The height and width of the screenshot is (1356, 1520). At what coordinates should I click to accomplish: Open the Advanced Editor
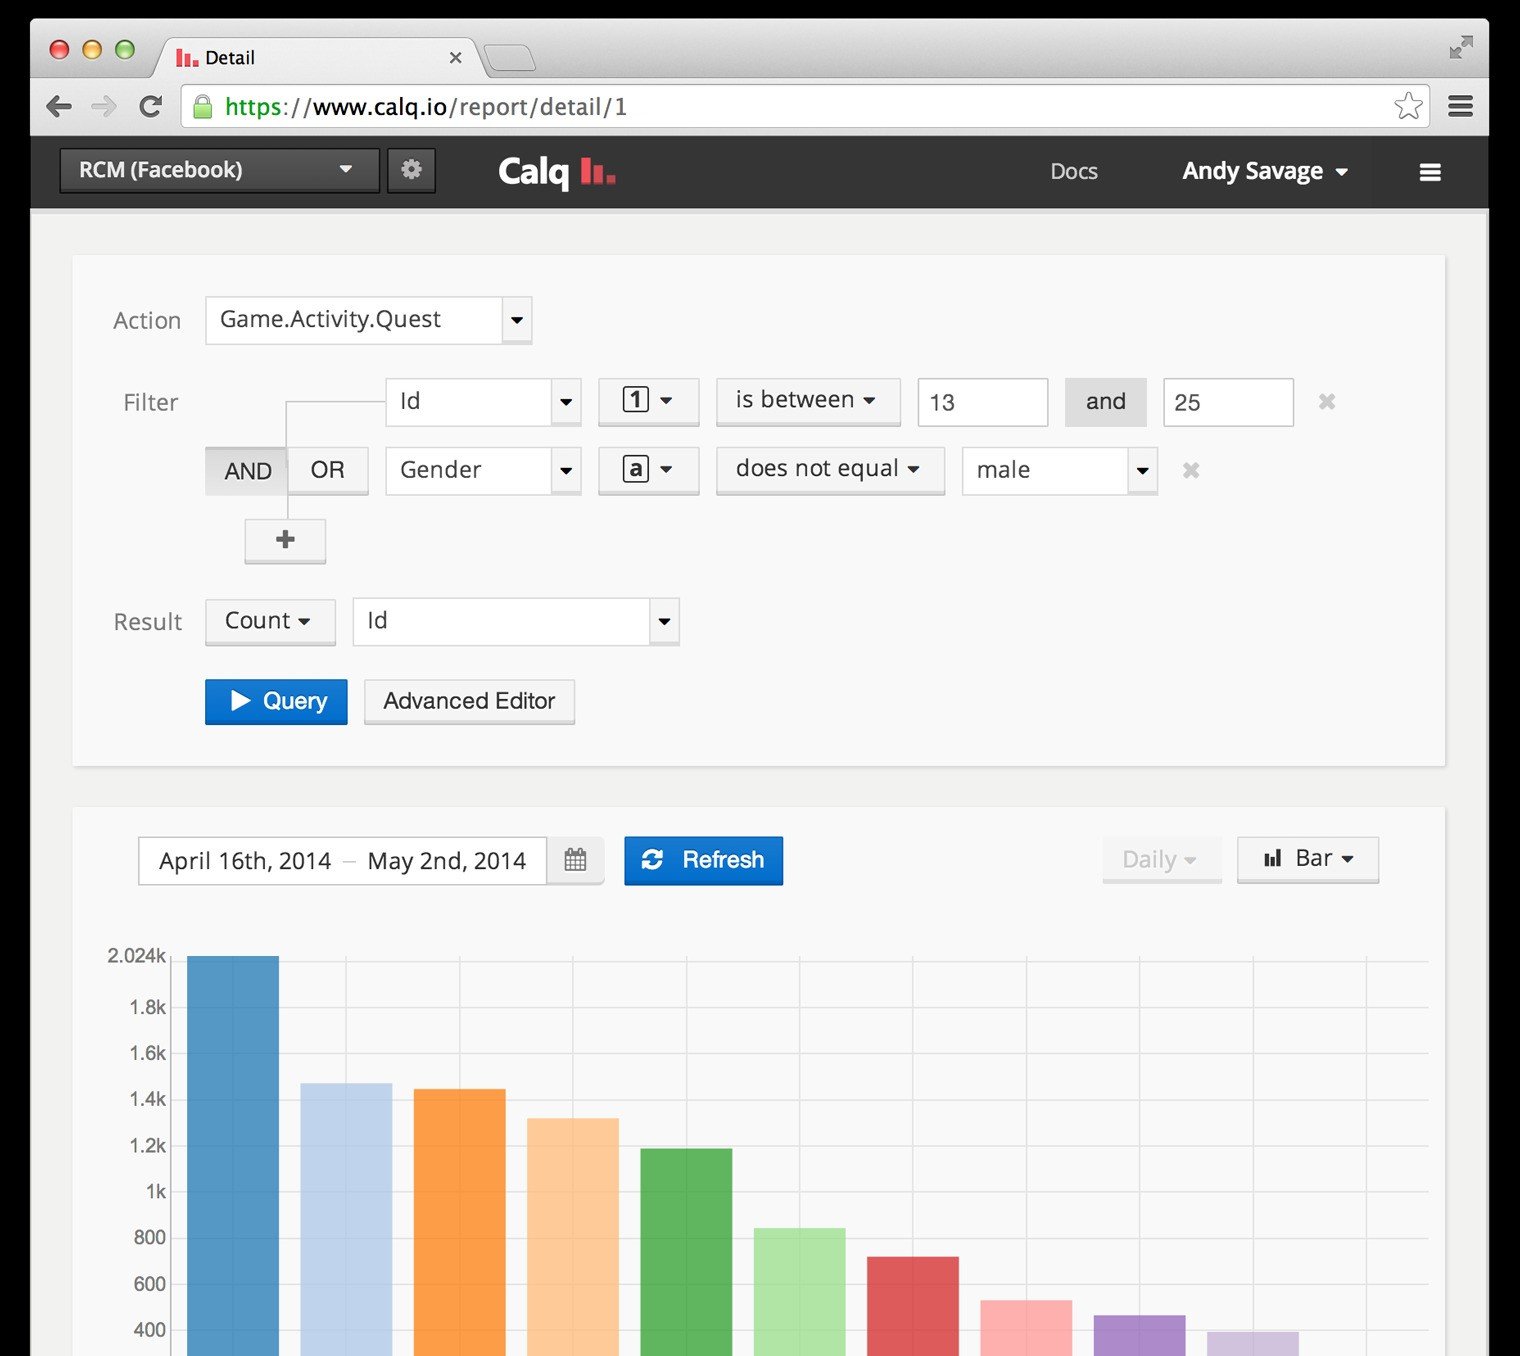[469, 701]
